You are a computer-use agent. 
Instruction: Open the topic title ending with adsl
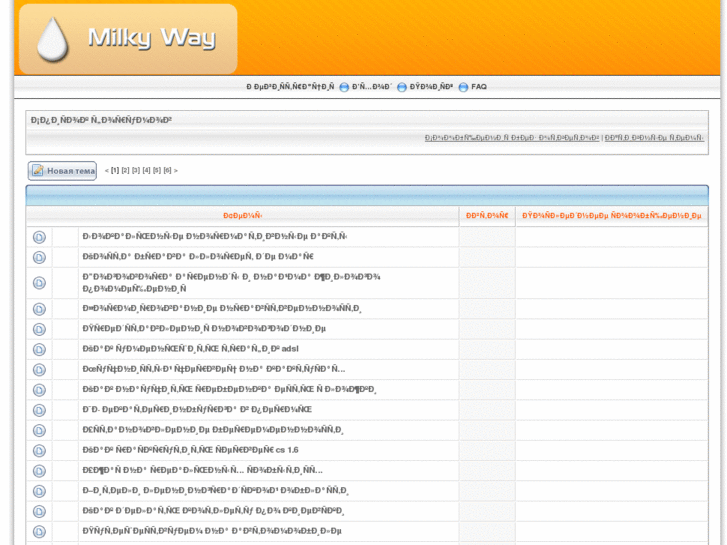tap(190, 349)
